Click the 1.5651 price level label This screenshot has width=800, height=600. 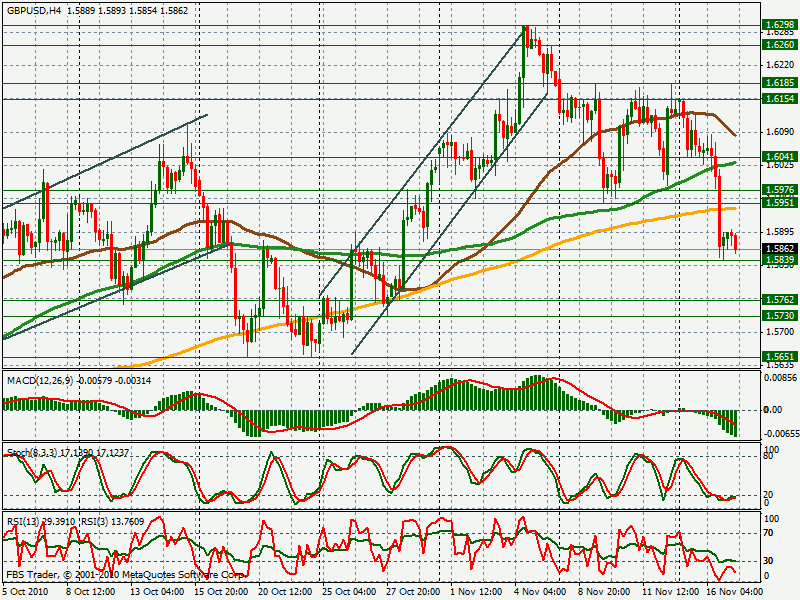780,357
